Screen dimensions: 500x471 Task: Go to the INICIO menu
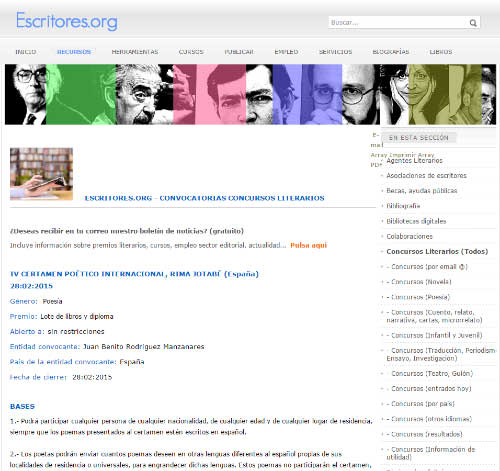pyautogui.click(x=26, y=52)
